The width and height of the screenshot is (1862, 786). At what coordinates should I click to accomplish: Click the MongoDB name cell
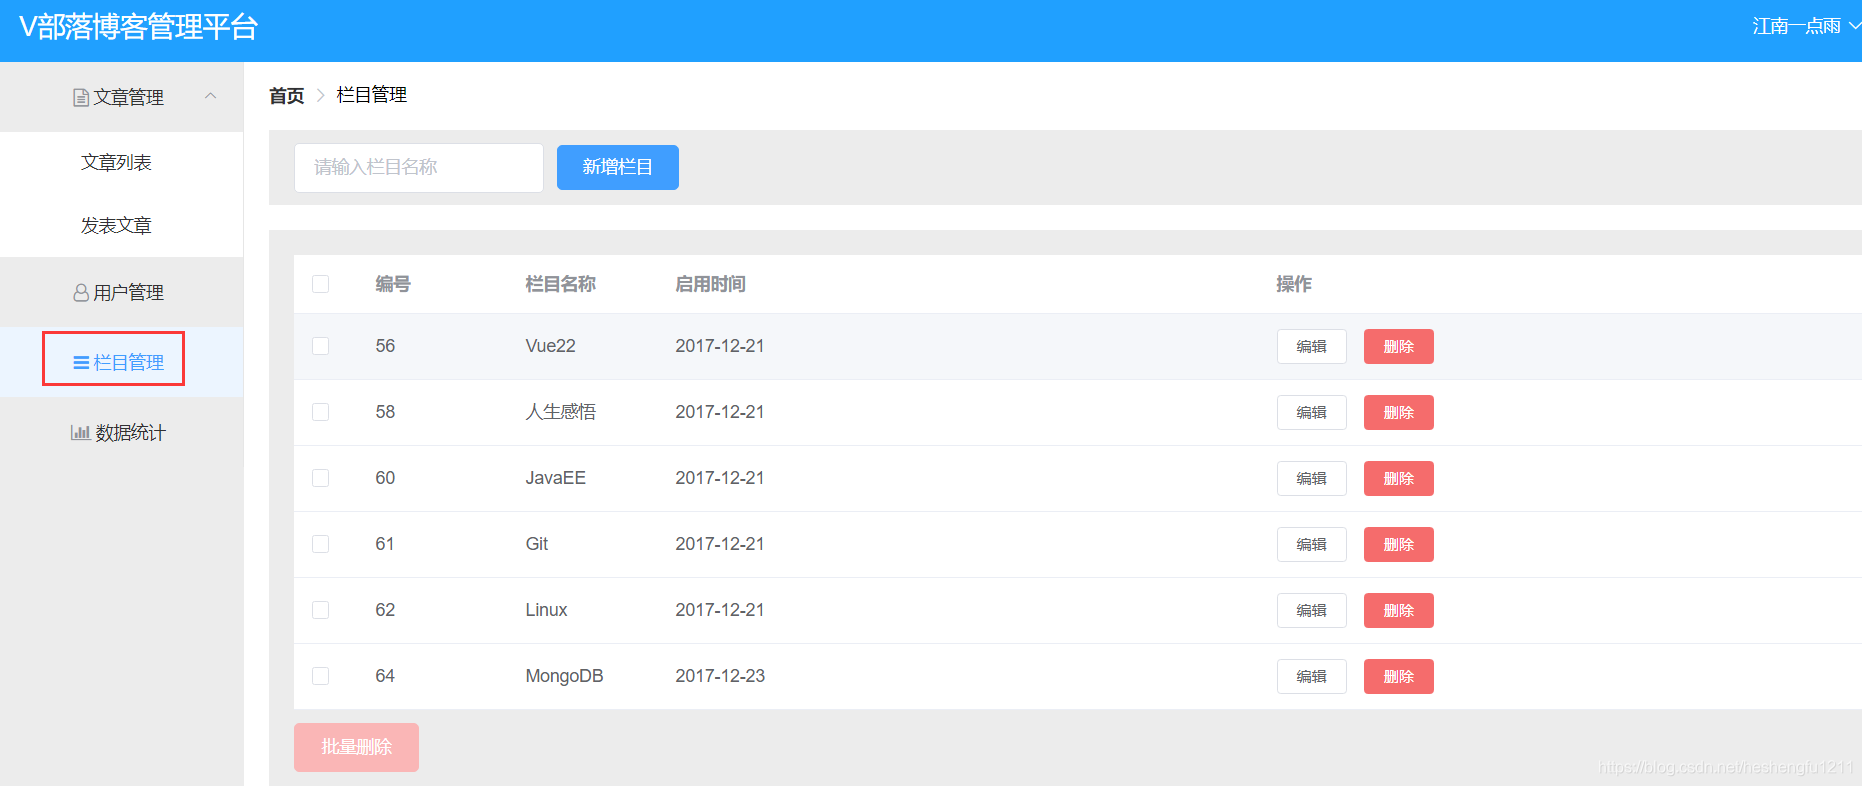pyautogui.click(x=564, y=676)
